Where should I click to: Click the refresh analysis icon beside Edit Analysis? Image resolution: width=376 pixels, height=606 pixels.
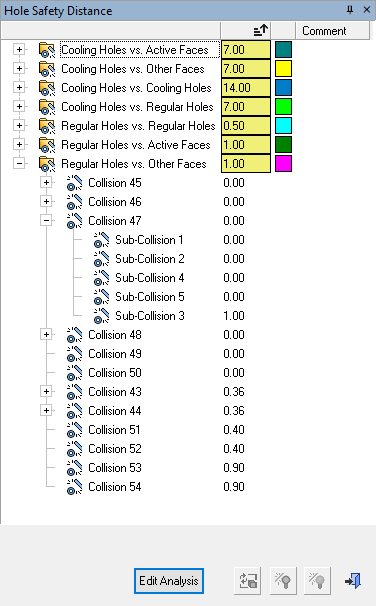[248, 580]
